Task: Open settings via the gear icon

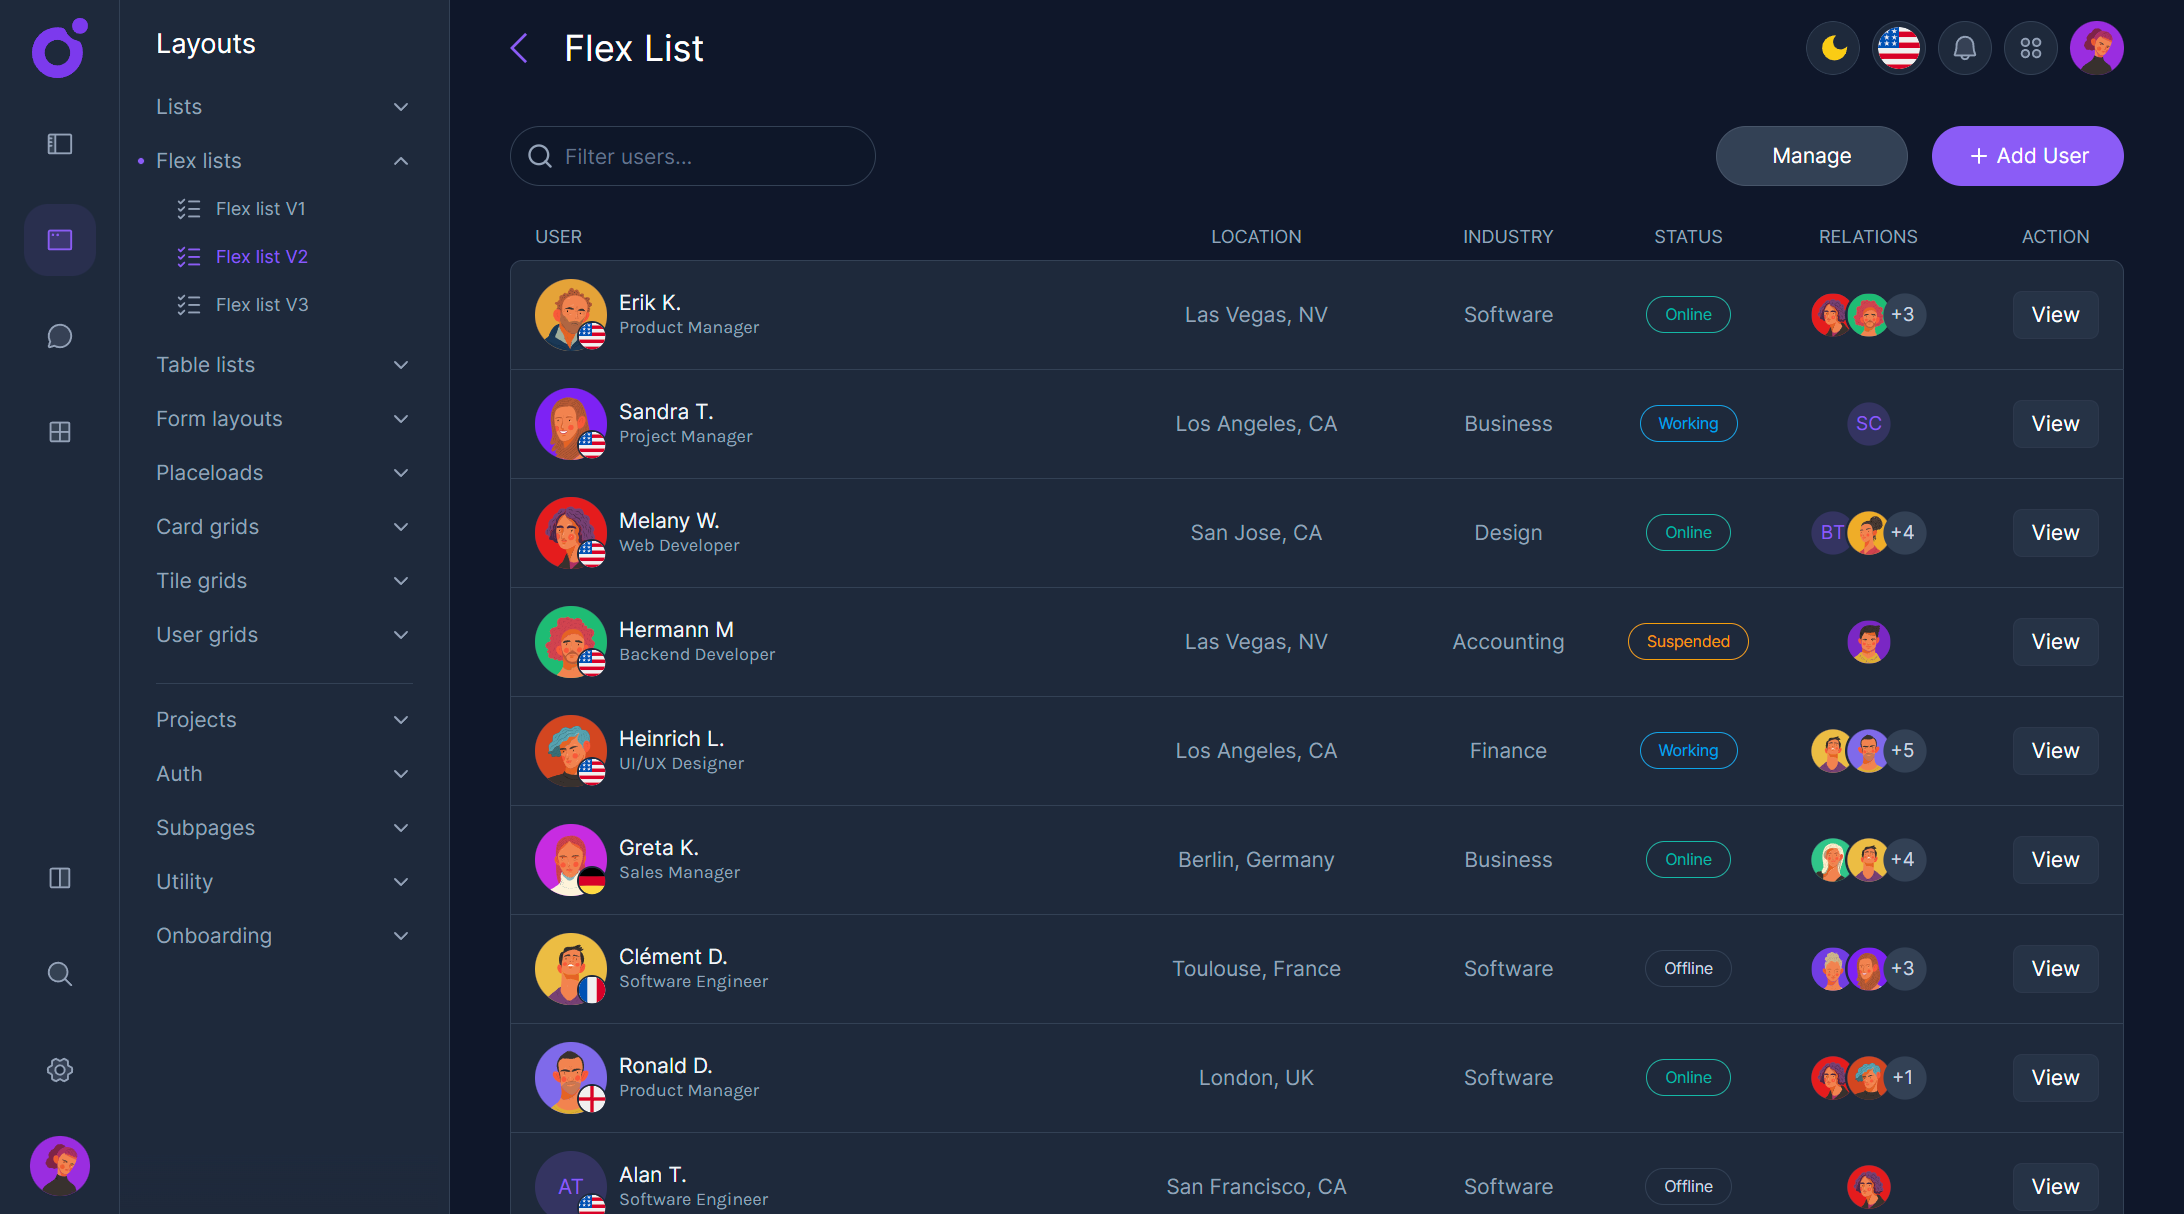Action: pos(59,1069)
